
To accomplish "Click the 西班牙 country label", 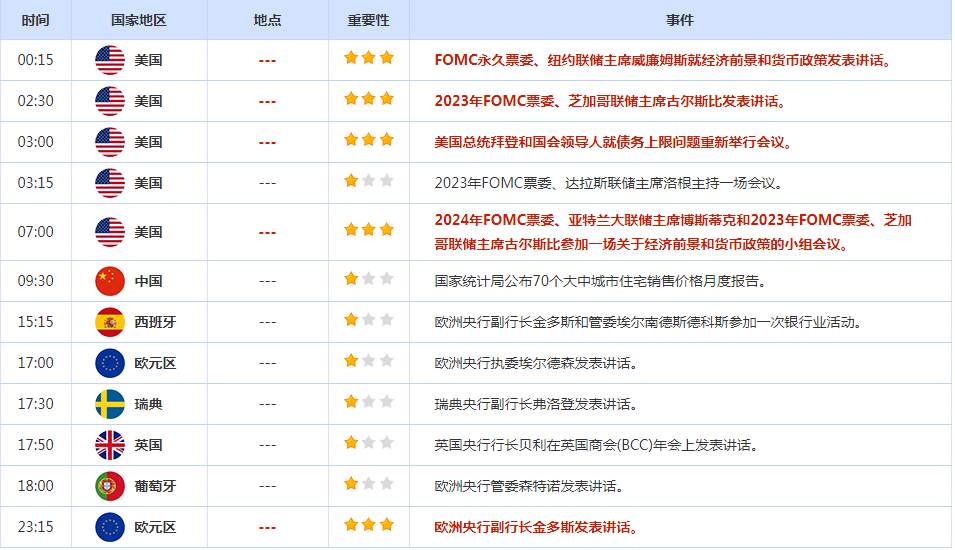I will pyautogui.click(x=155, y=322).
